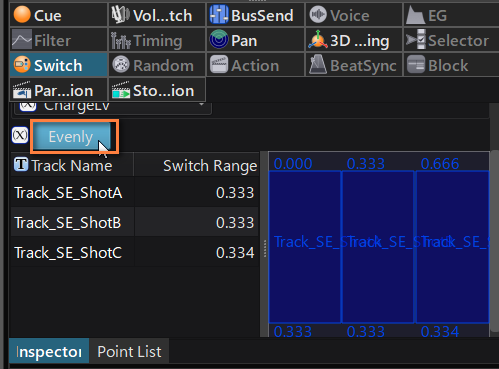Select the Vol...tch parameter button
The image size is (499, 369).
pos(157,15)
